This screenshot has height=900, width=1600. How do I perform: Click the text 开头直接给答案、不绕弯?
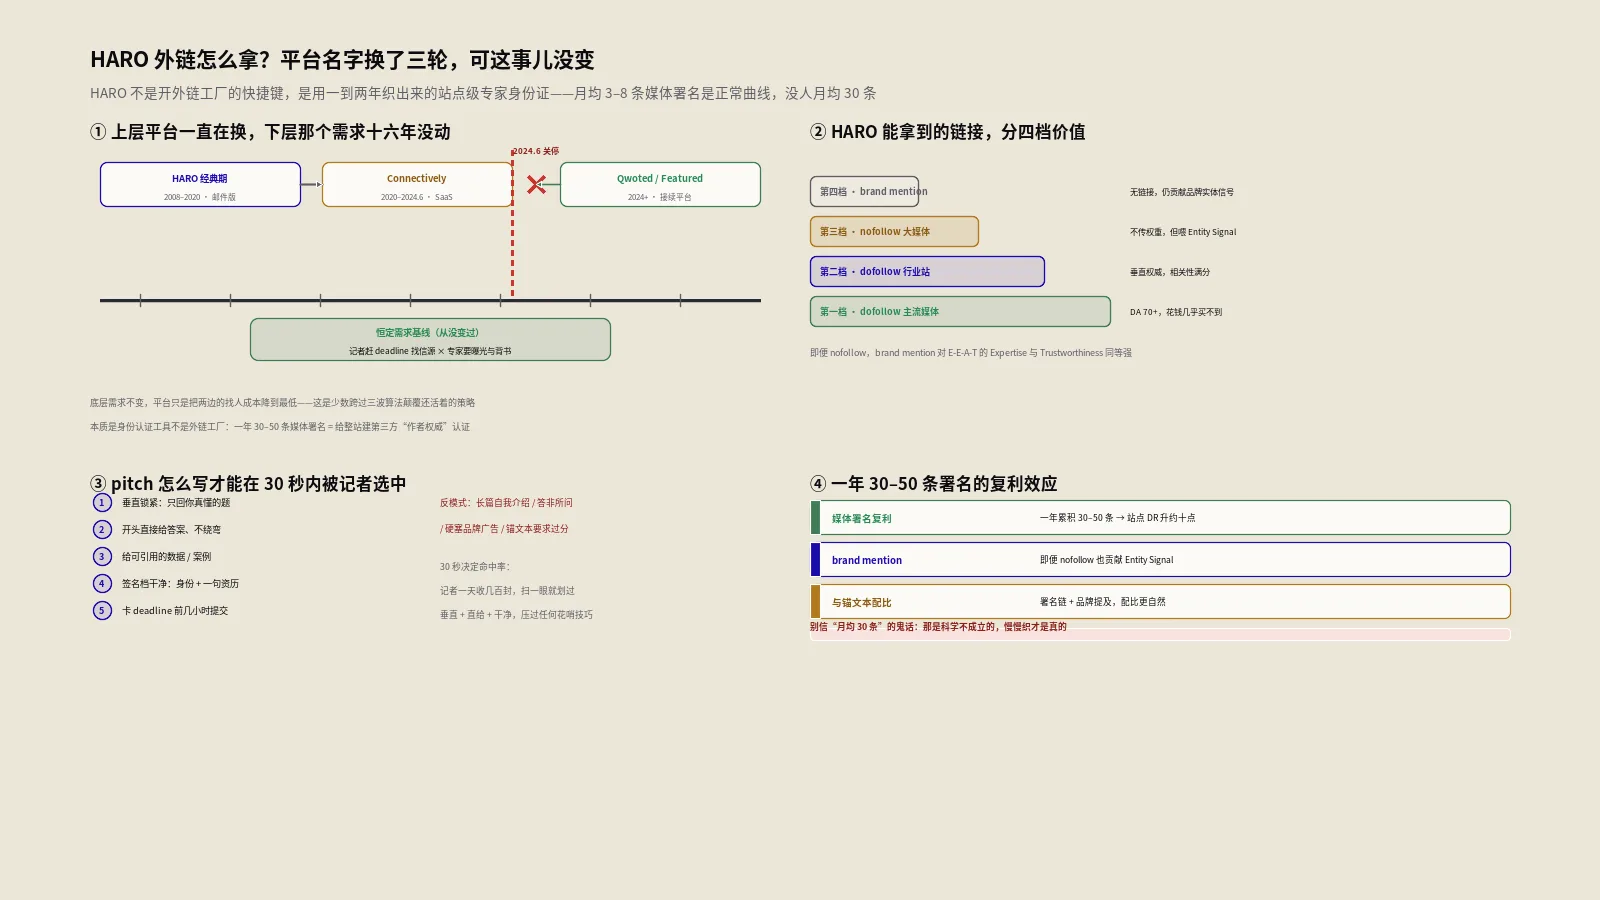tap(171, 530)
